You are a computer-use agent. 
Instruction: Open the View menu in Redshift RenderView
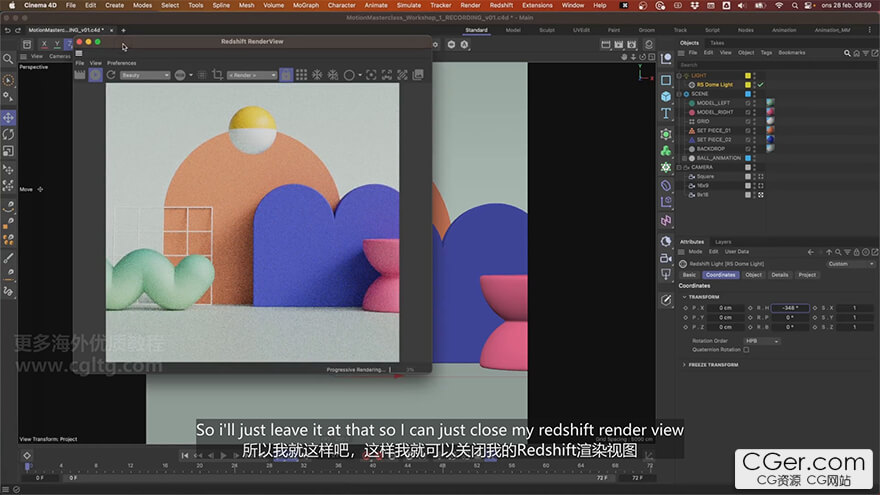point(96,63)
